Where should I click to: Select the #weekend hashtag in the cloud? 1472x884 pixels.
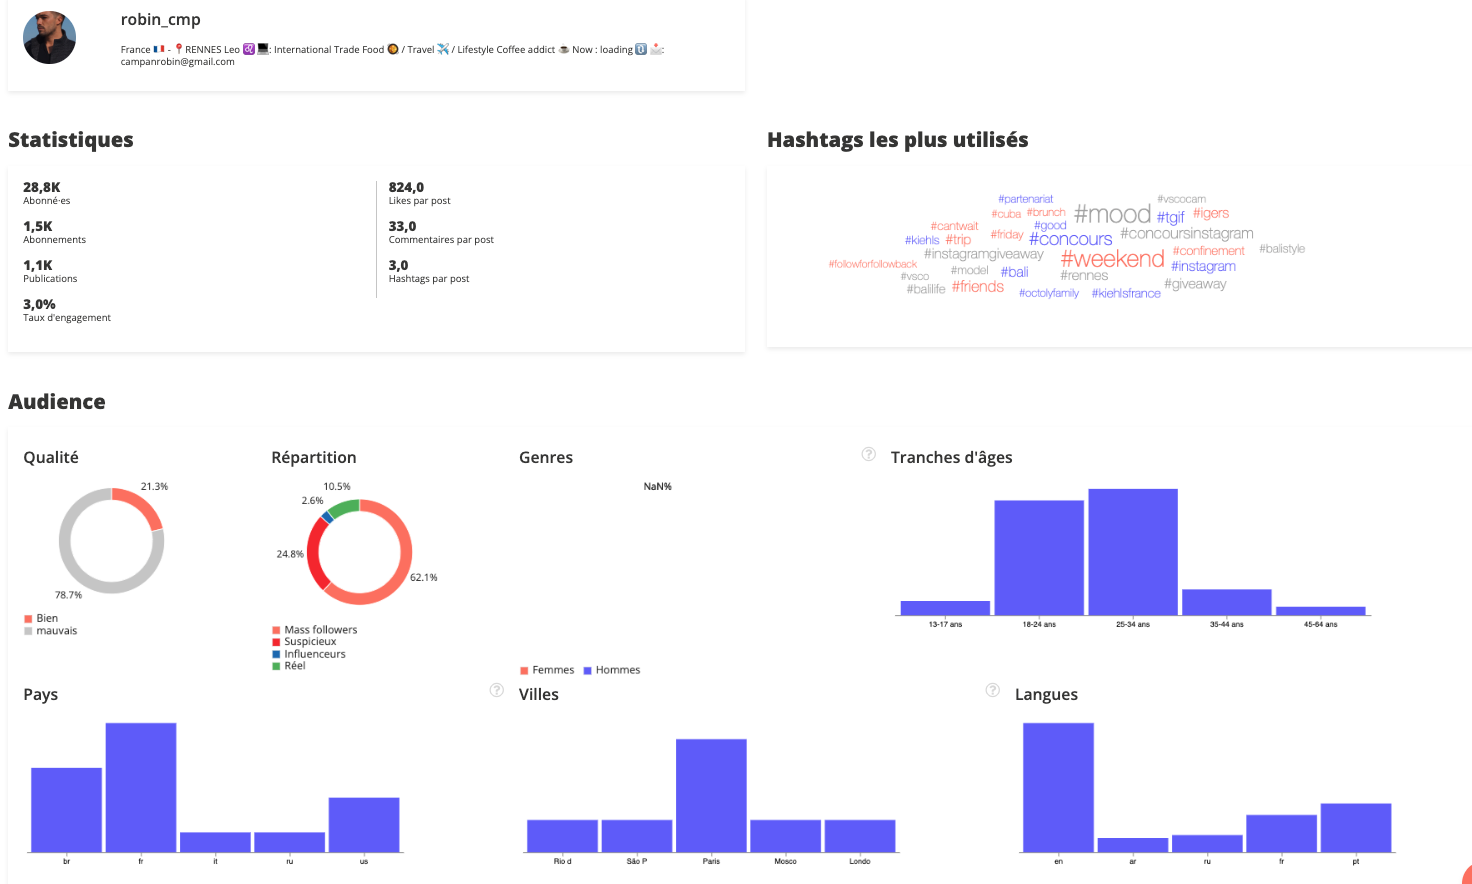coord(1112,259)
